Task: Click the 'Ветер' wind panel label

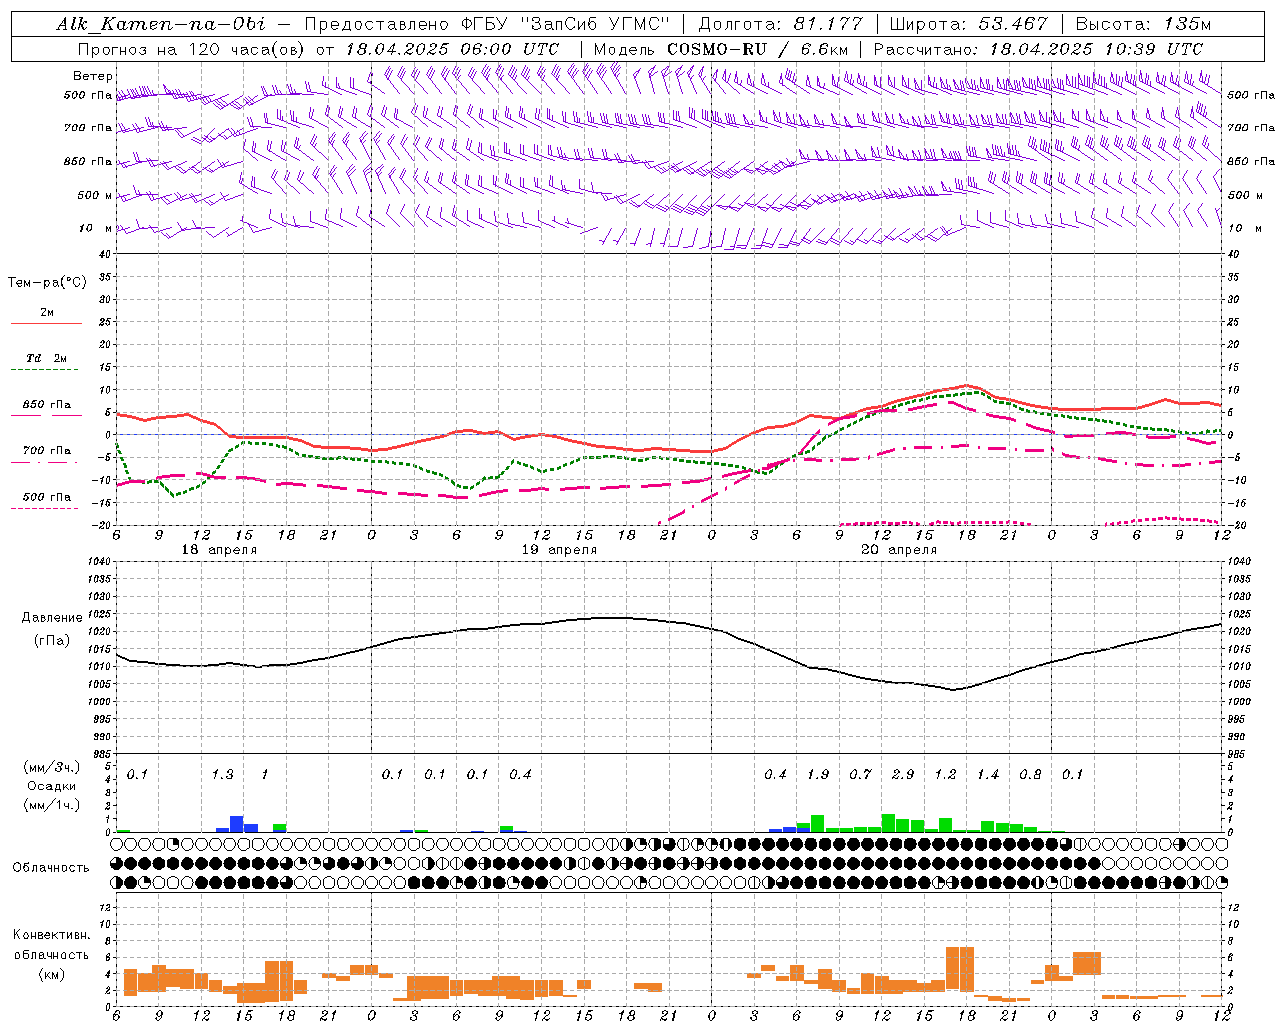Action: tap(93, 76)
